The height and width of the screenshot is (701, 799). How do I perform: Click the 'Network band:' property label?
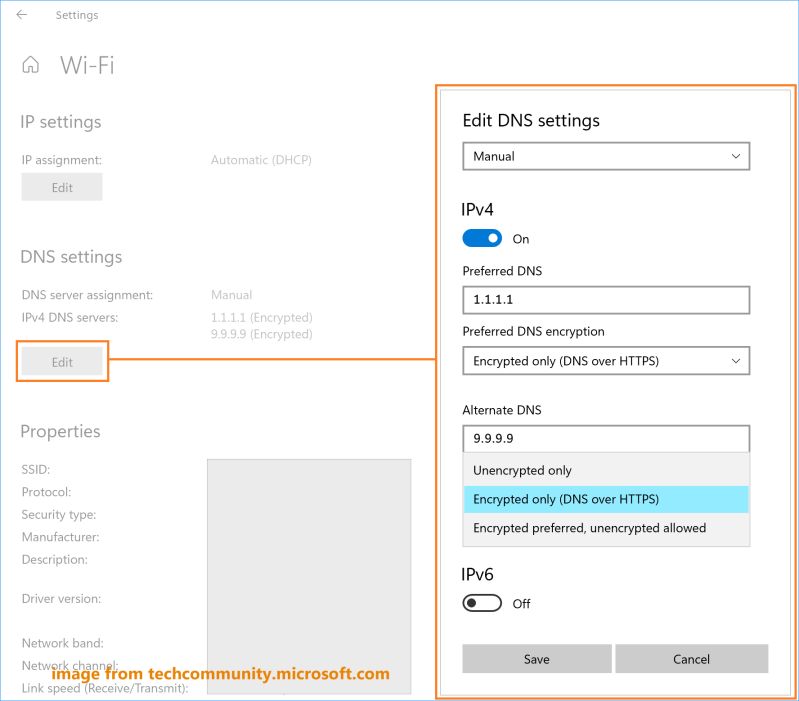63,643
